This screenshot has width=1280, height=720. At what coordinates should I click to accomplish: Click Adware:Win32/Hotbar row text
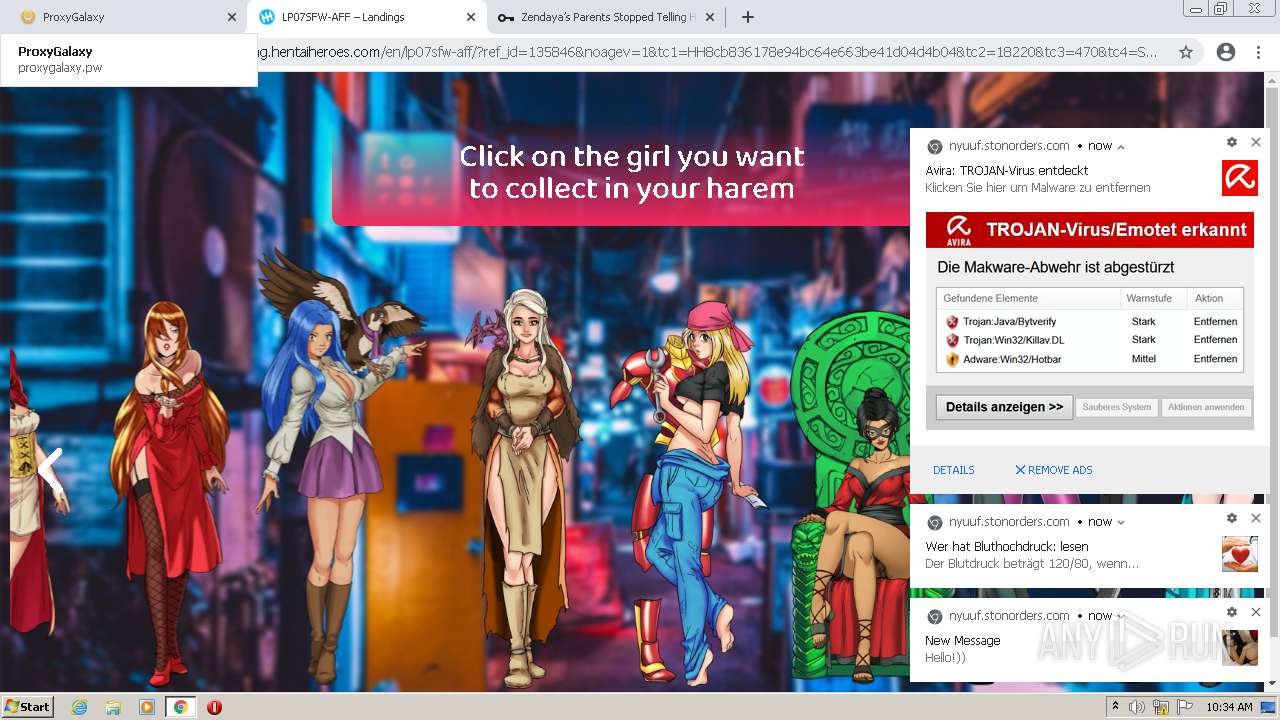[x=1012, y=359]
